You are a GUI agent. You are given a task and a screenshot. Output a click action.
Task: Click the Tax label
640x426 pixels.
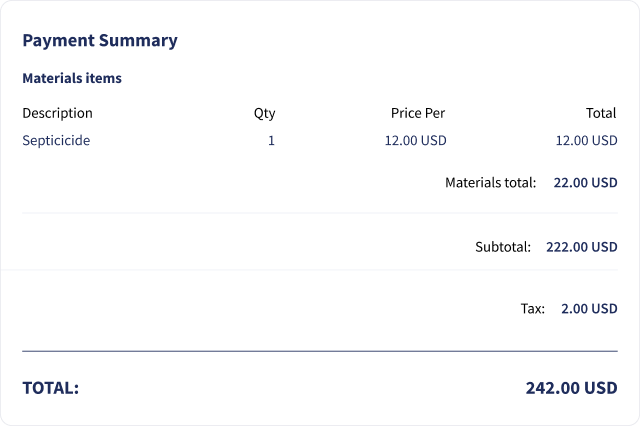click(x=533, y=308)
